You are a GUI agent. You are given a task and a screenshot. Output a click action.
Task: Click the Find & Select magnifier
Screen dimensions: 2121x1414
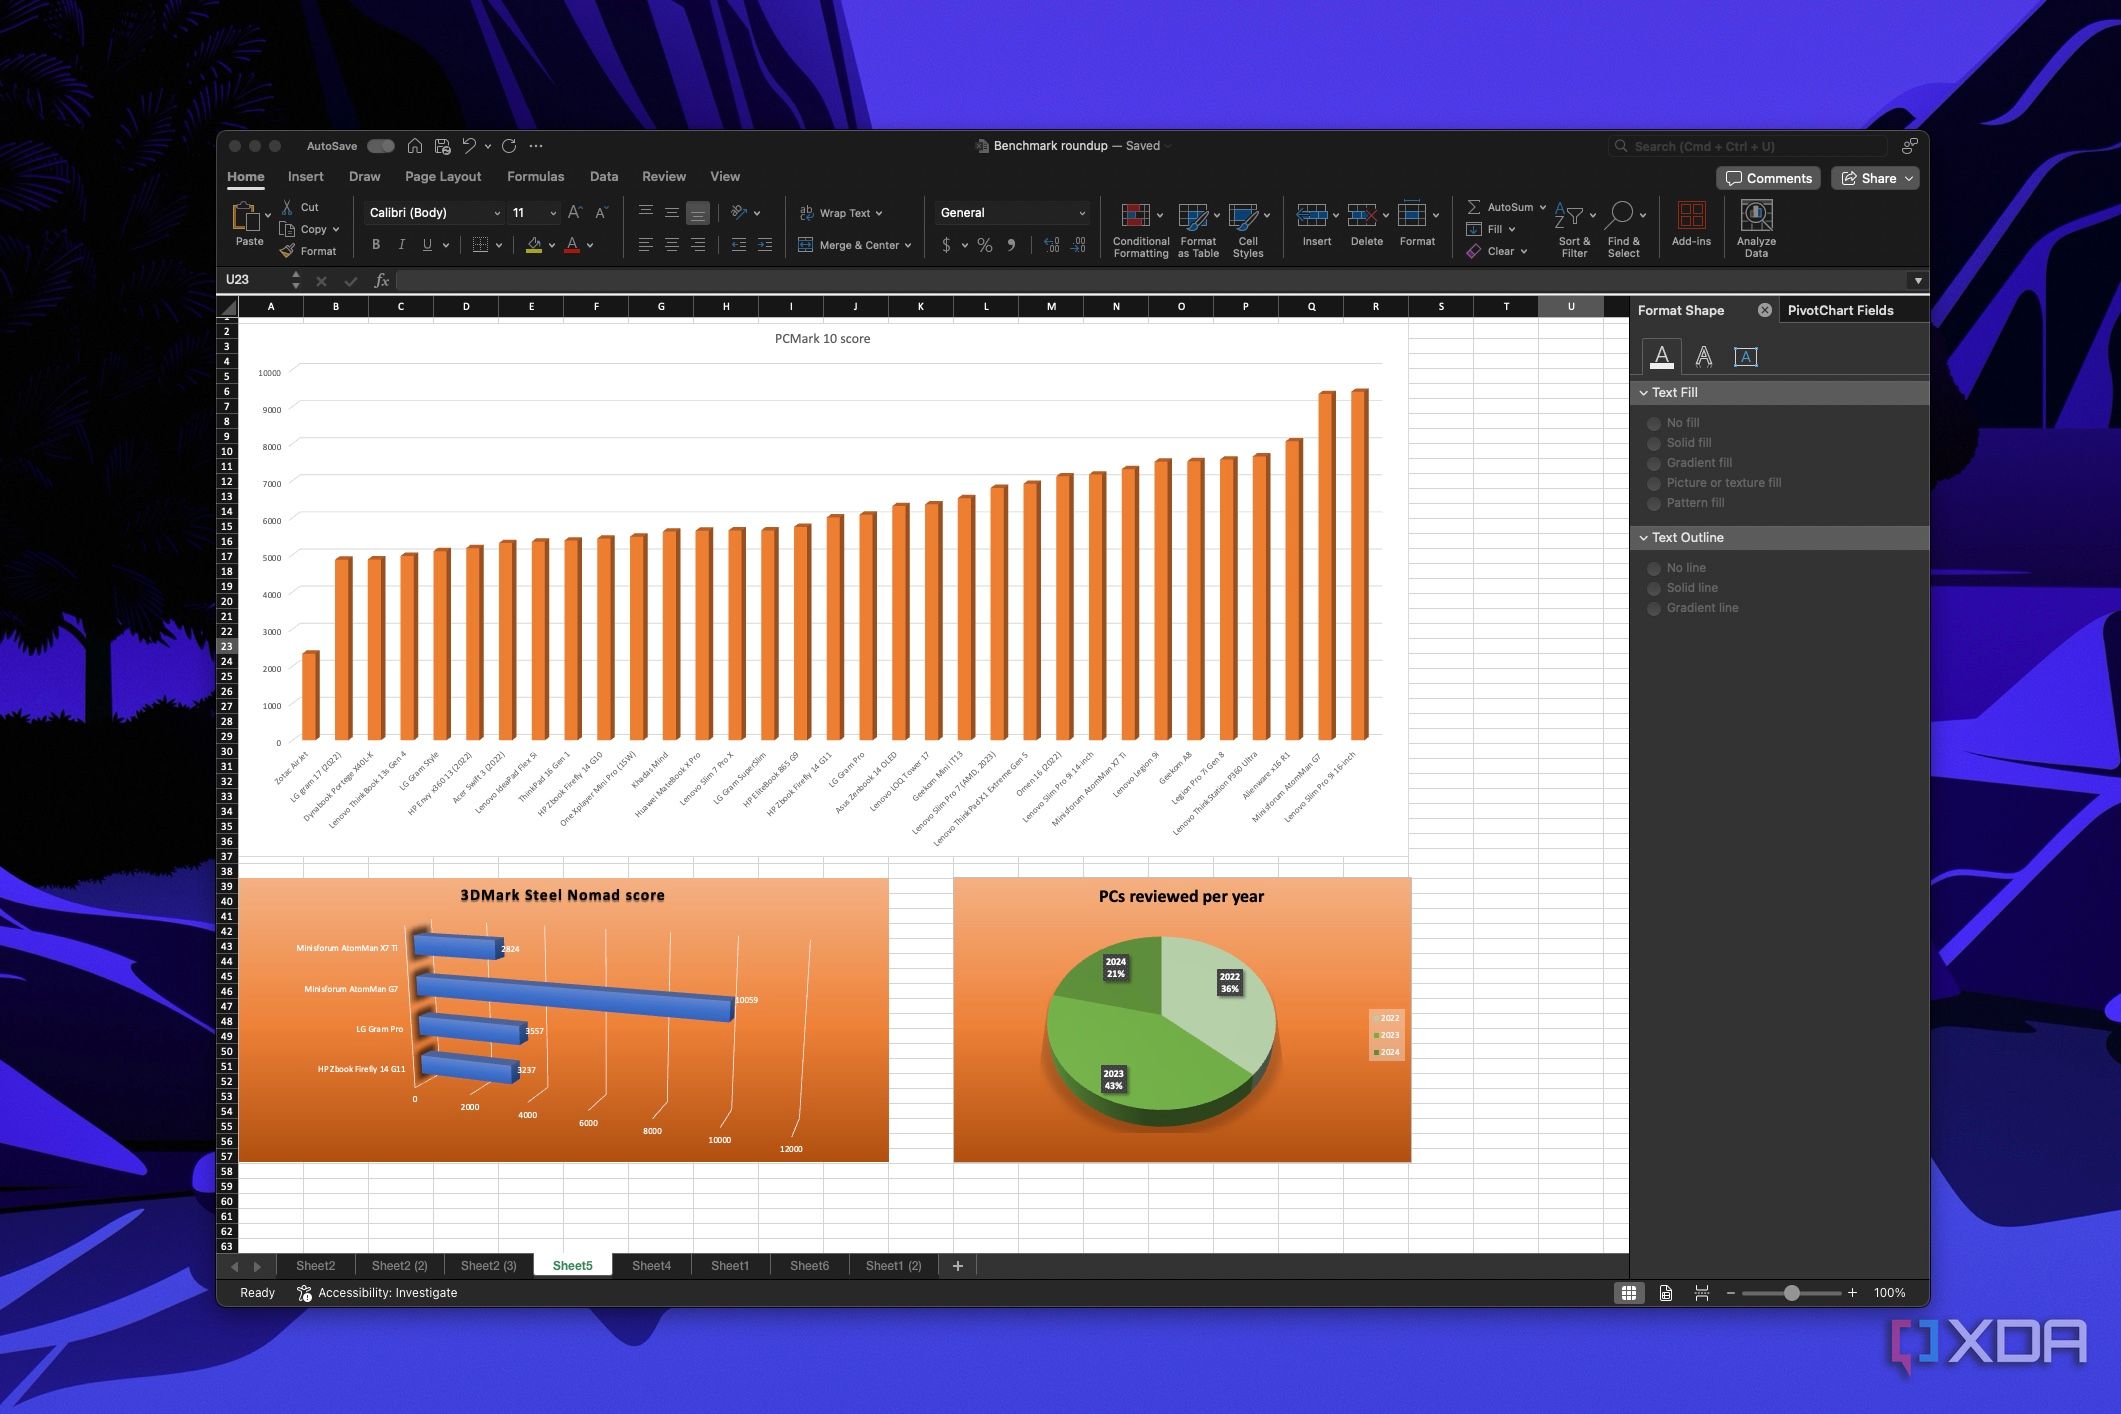(1621, 215)
